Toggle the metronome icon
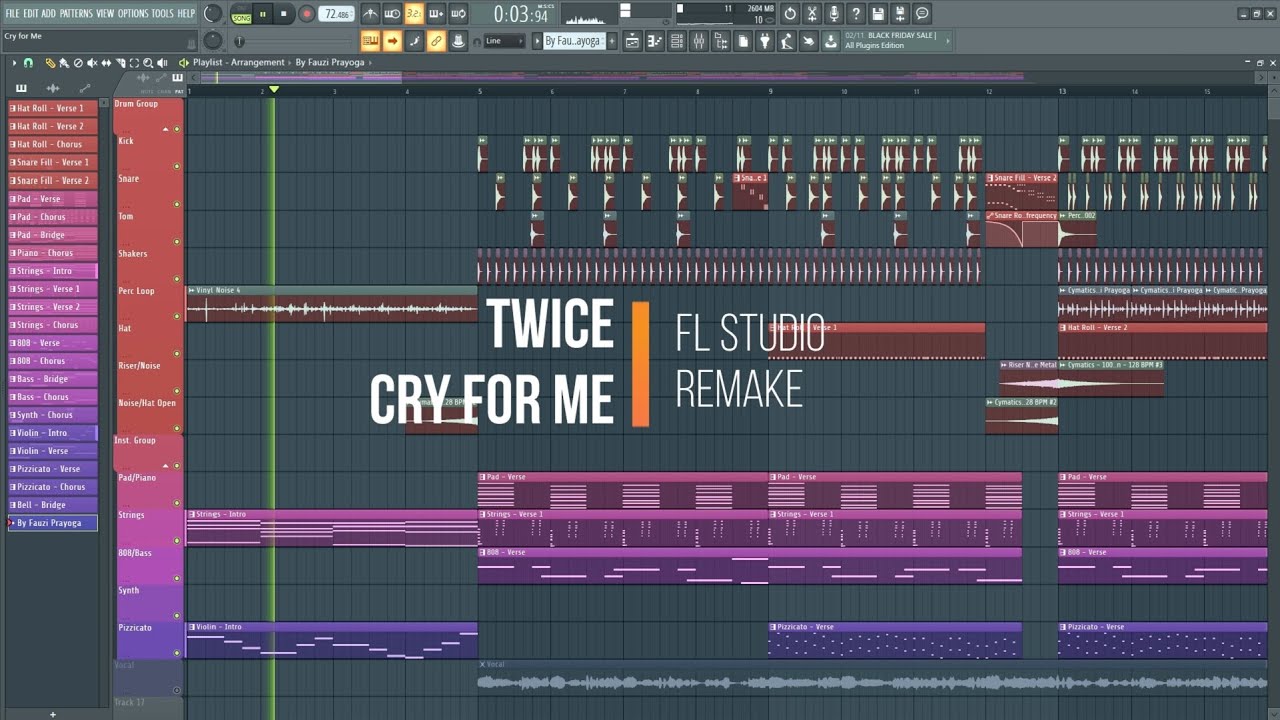The height and width of the screenshot is (720, 1280). (370, 14)
